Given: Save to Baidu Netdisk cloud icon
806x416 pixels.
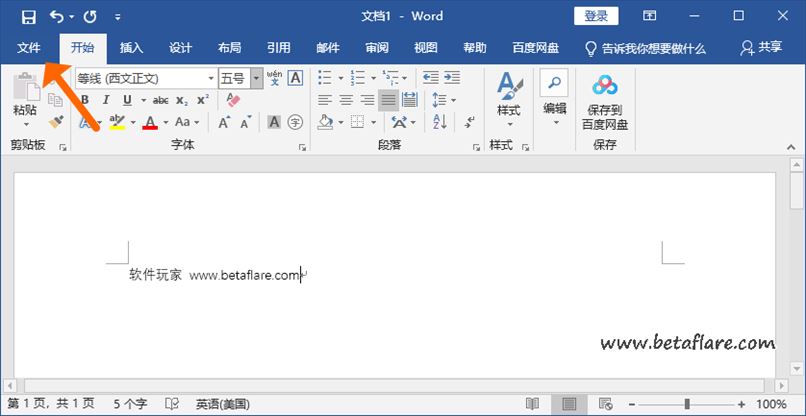Looking at the screenshot, I should [604, 86].
